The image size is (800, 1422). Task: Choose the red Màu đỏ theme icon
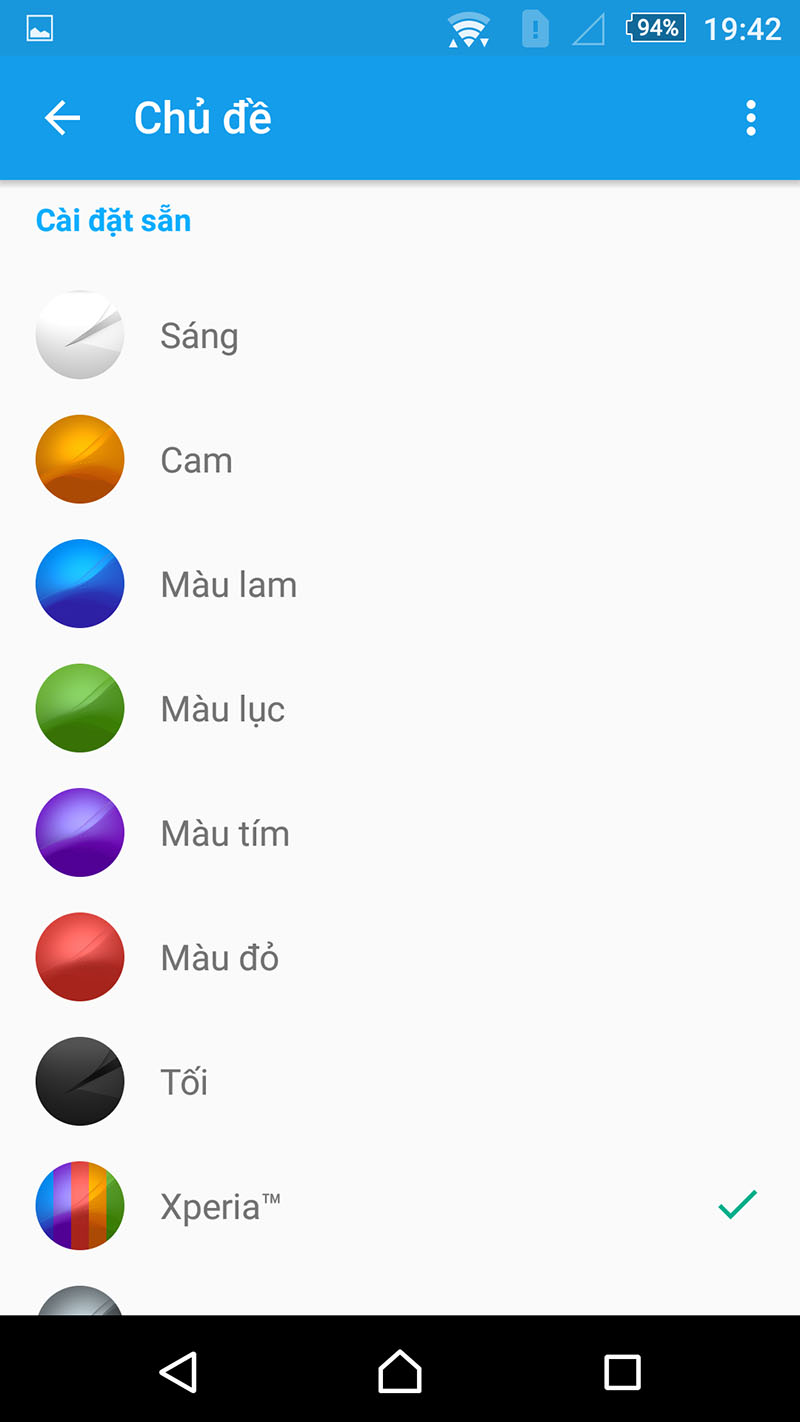click(80, 957)
